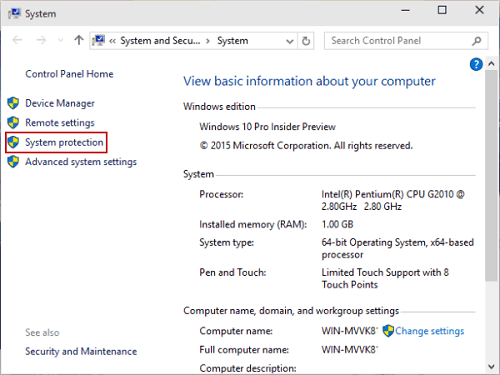Image resolution: width=500 pixels, height=375 pixels.
Task: Click the shield icon beside Device Manager
Action: click(13, 103)
